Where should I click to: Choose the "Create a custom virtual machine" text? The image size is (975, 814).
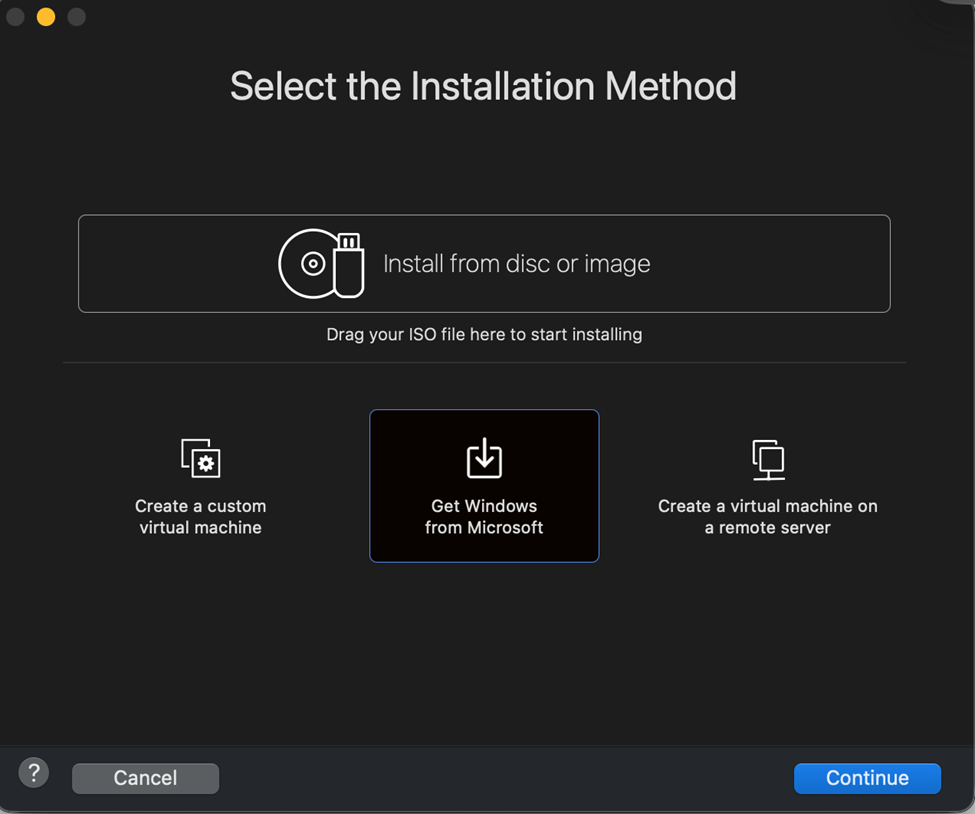point(201,517)
